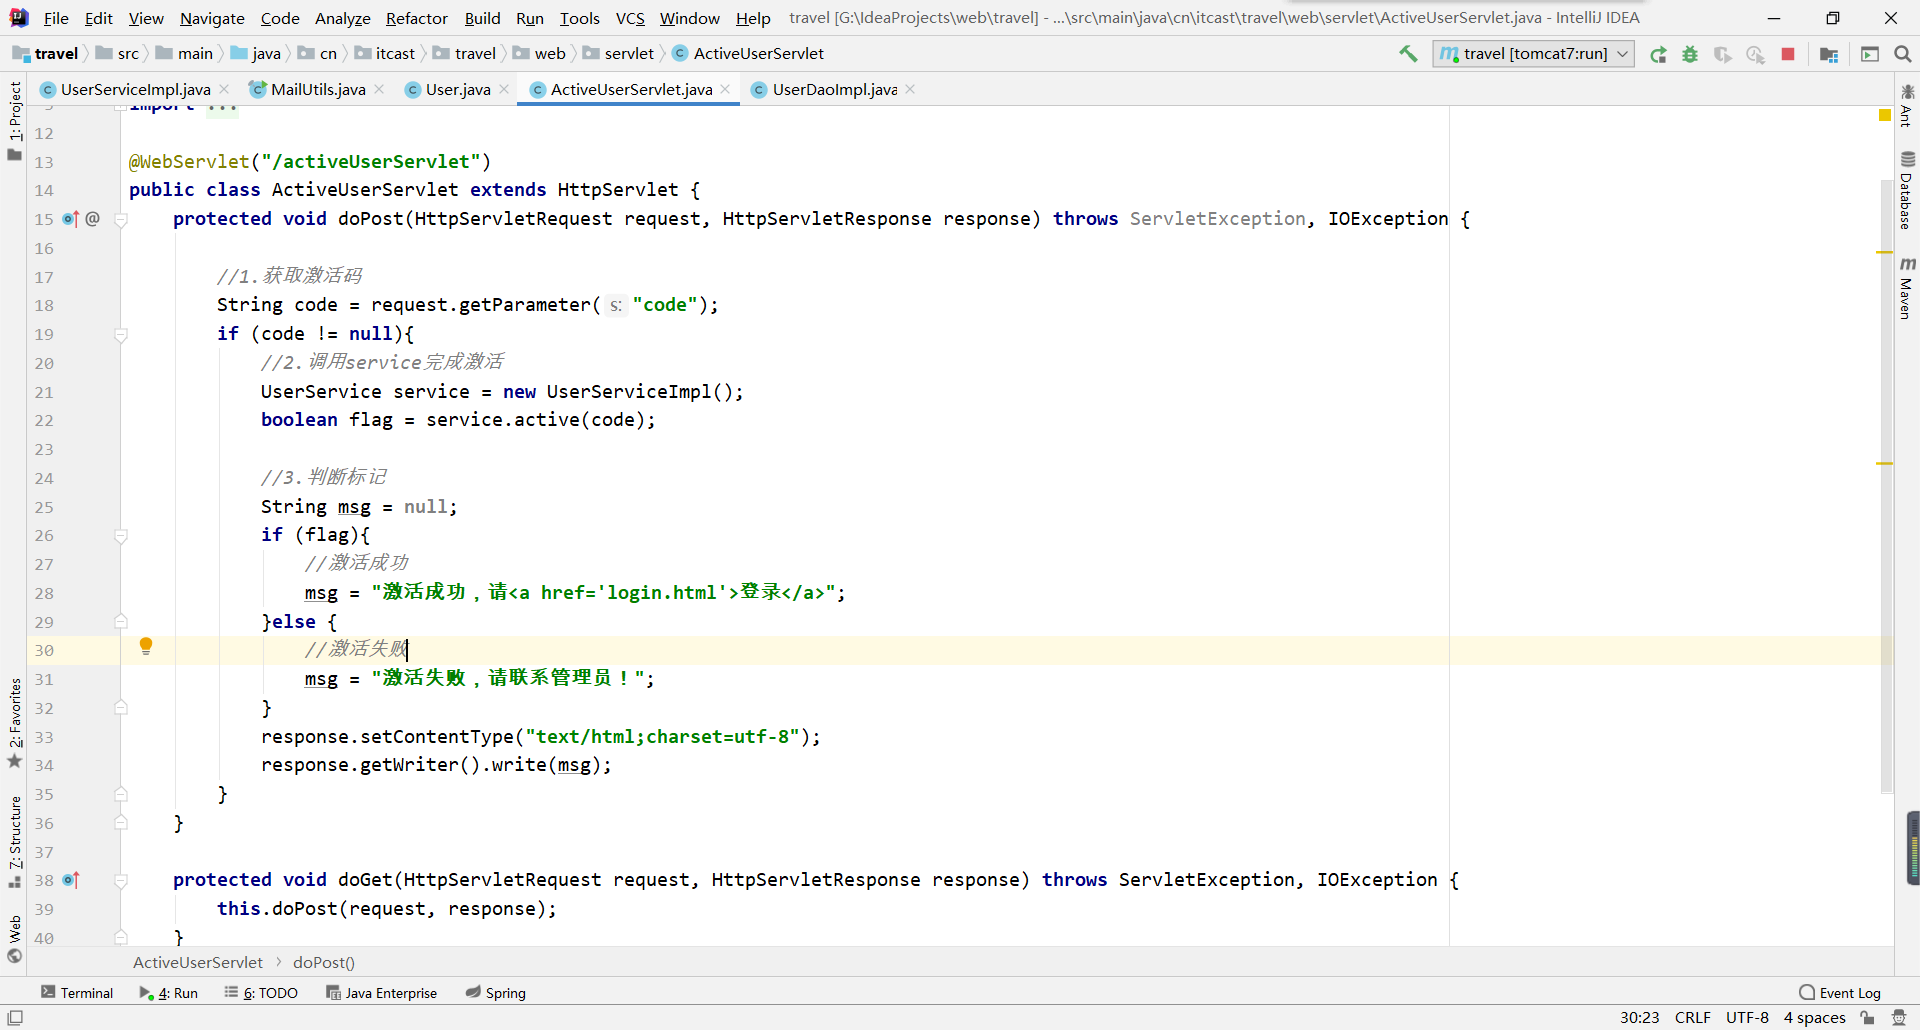Click the profiler run icon
1920x1030 pixels.
[1755, 54]
